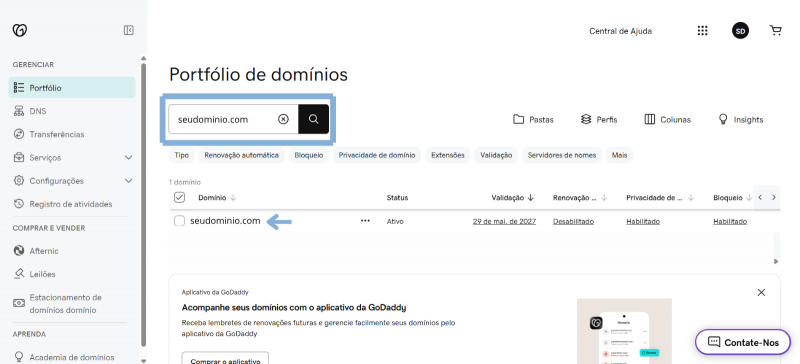Open Colunas columns settings
The width and height of the screenshot is (800, 364).
667,119
